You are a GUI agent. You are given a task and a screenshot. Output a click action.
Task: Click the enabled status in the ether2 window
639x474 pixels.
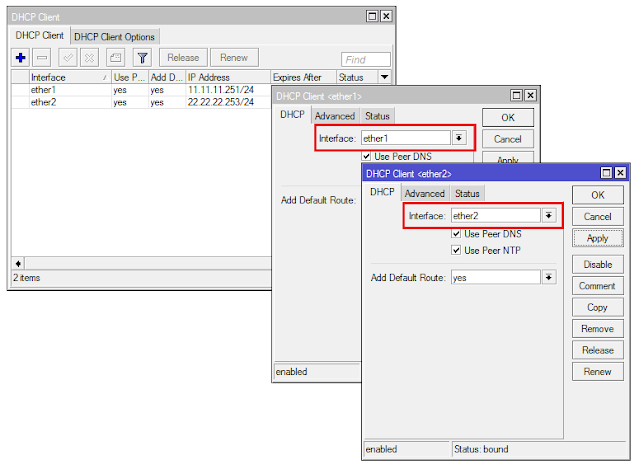tap(381, 449)
